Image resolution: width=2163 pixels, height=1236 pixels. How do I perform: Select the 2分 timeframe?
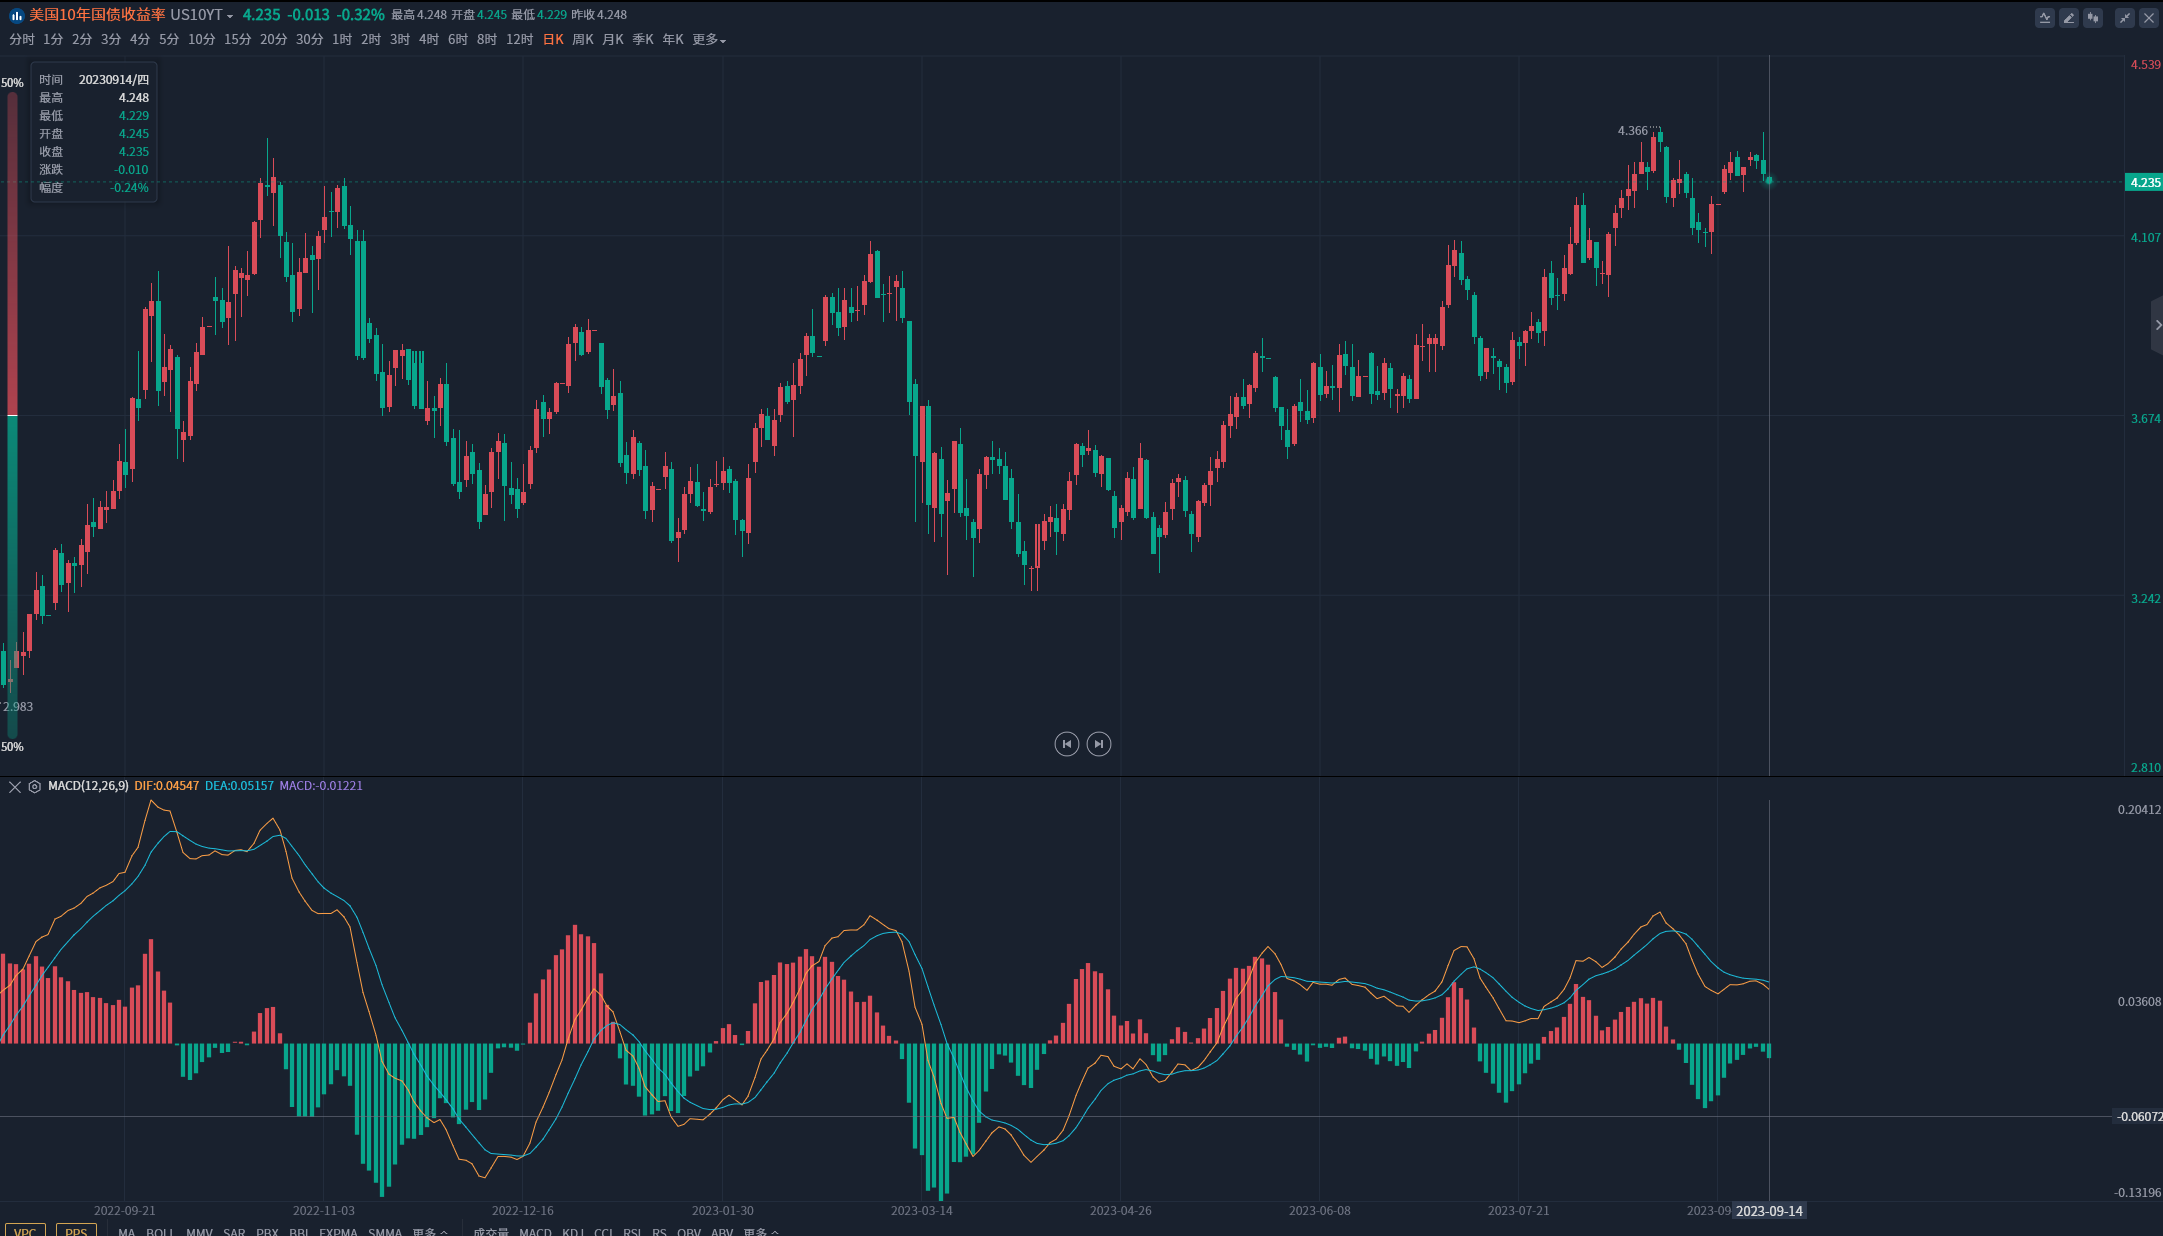tap(82, 40)
